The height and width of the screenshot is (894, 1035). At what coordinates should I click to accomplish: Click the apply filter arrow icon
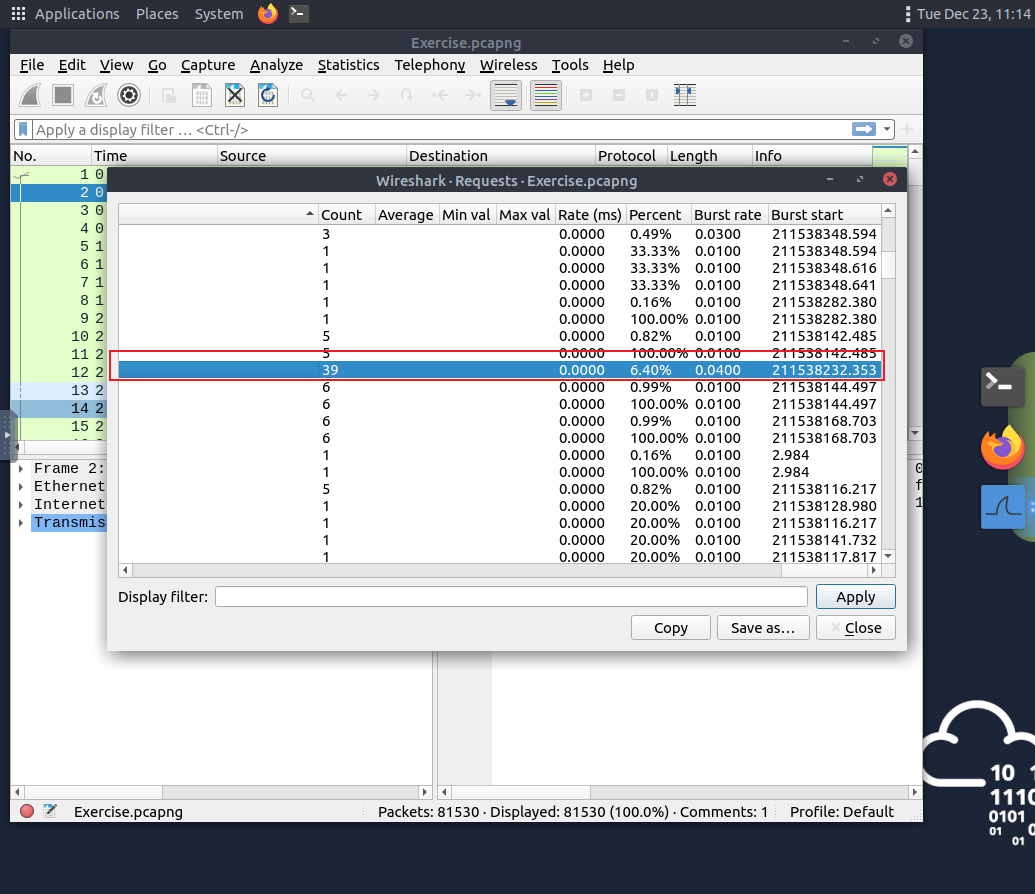point(863,129)
